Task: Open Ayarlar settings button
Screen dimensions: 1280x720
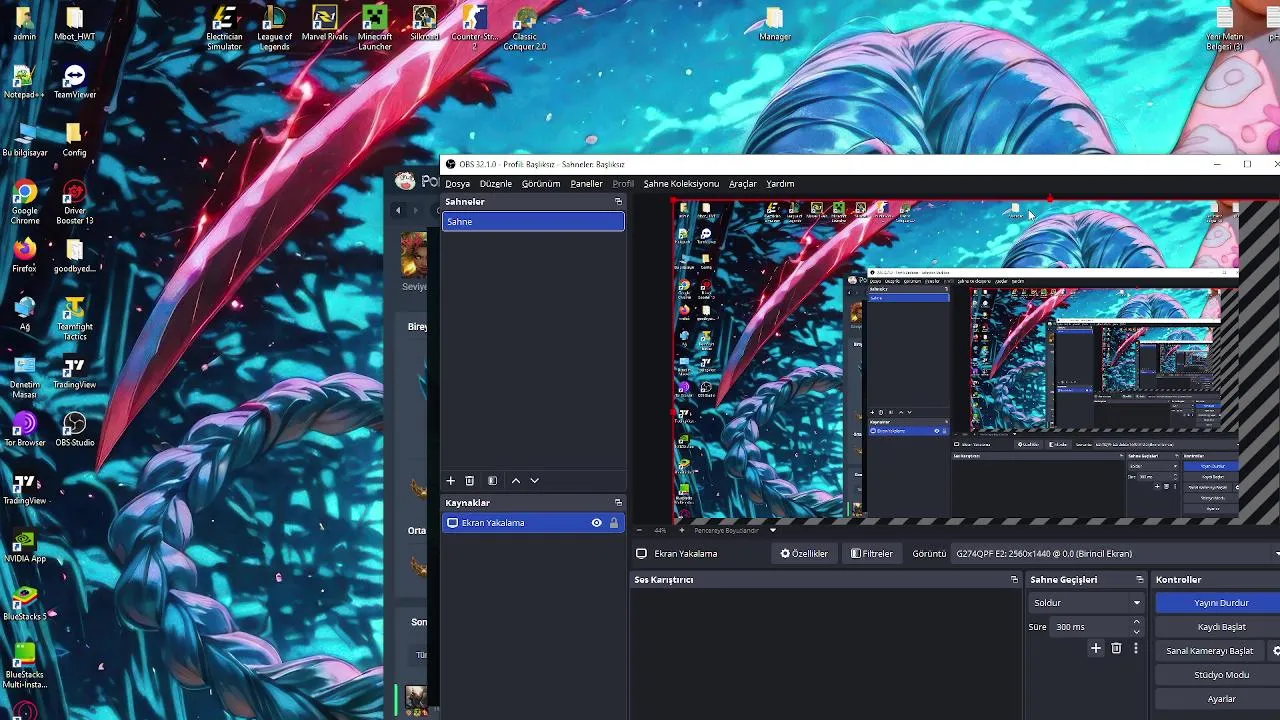Action: (x=1218, y=699)
